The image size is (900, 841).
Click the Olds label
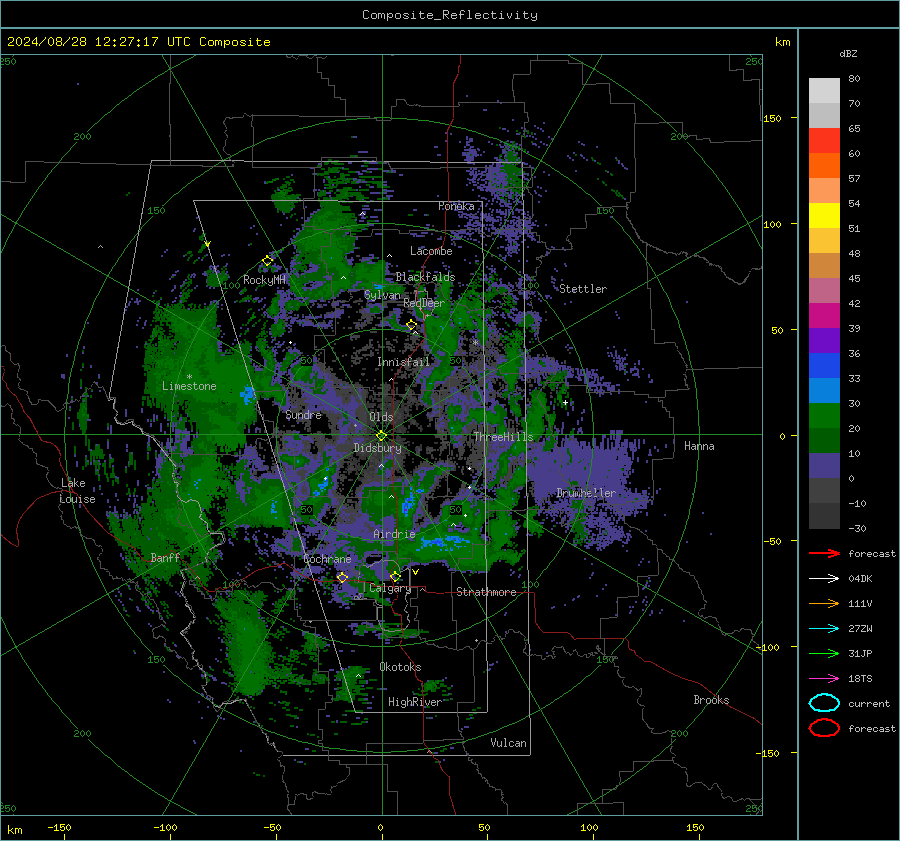pyautogui.click(x=381, y=417)
